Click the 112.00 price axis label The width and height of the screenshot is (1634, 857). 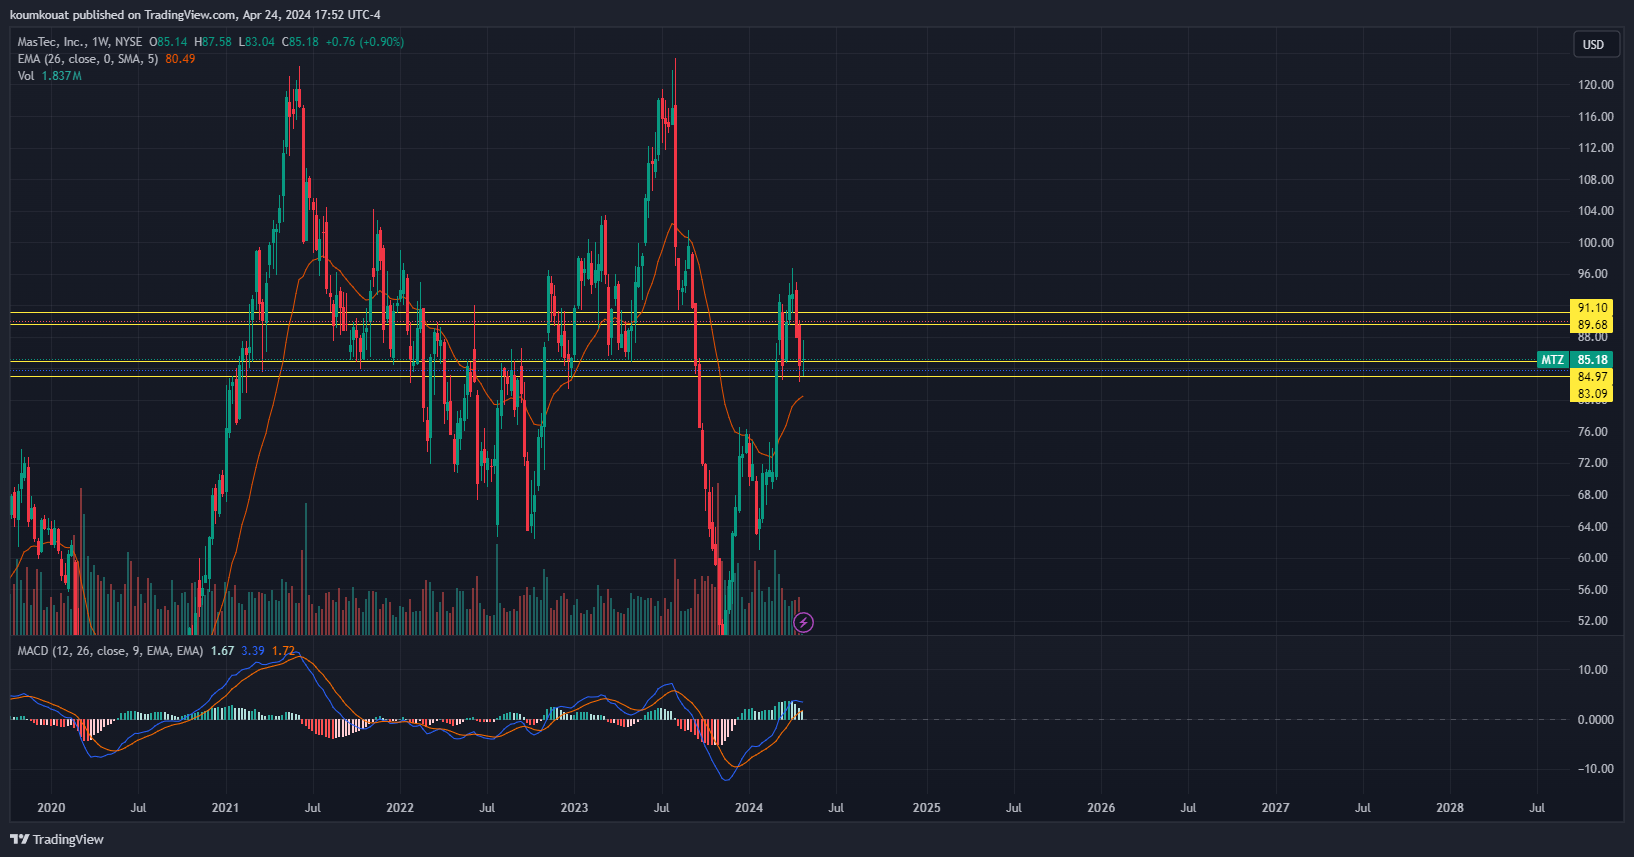(x=1596, y=148)
